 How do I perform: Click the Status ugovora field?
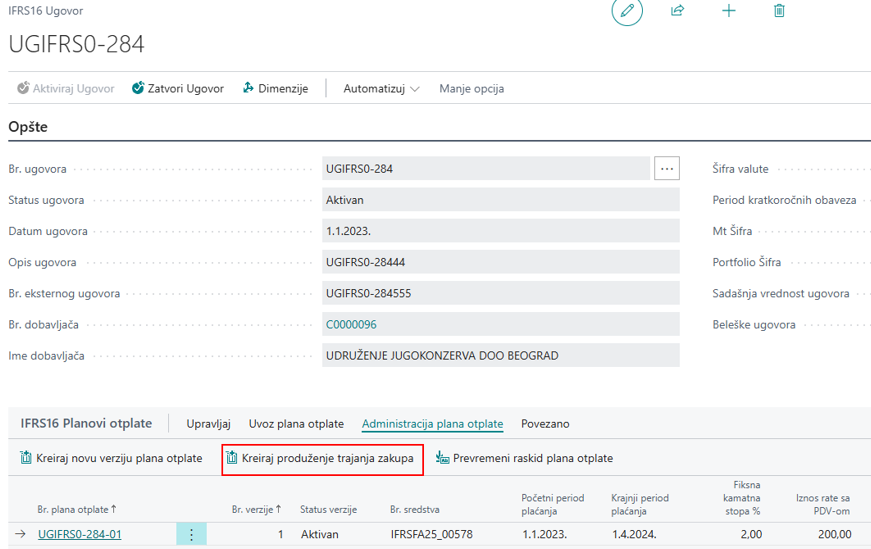pos(500,199)
